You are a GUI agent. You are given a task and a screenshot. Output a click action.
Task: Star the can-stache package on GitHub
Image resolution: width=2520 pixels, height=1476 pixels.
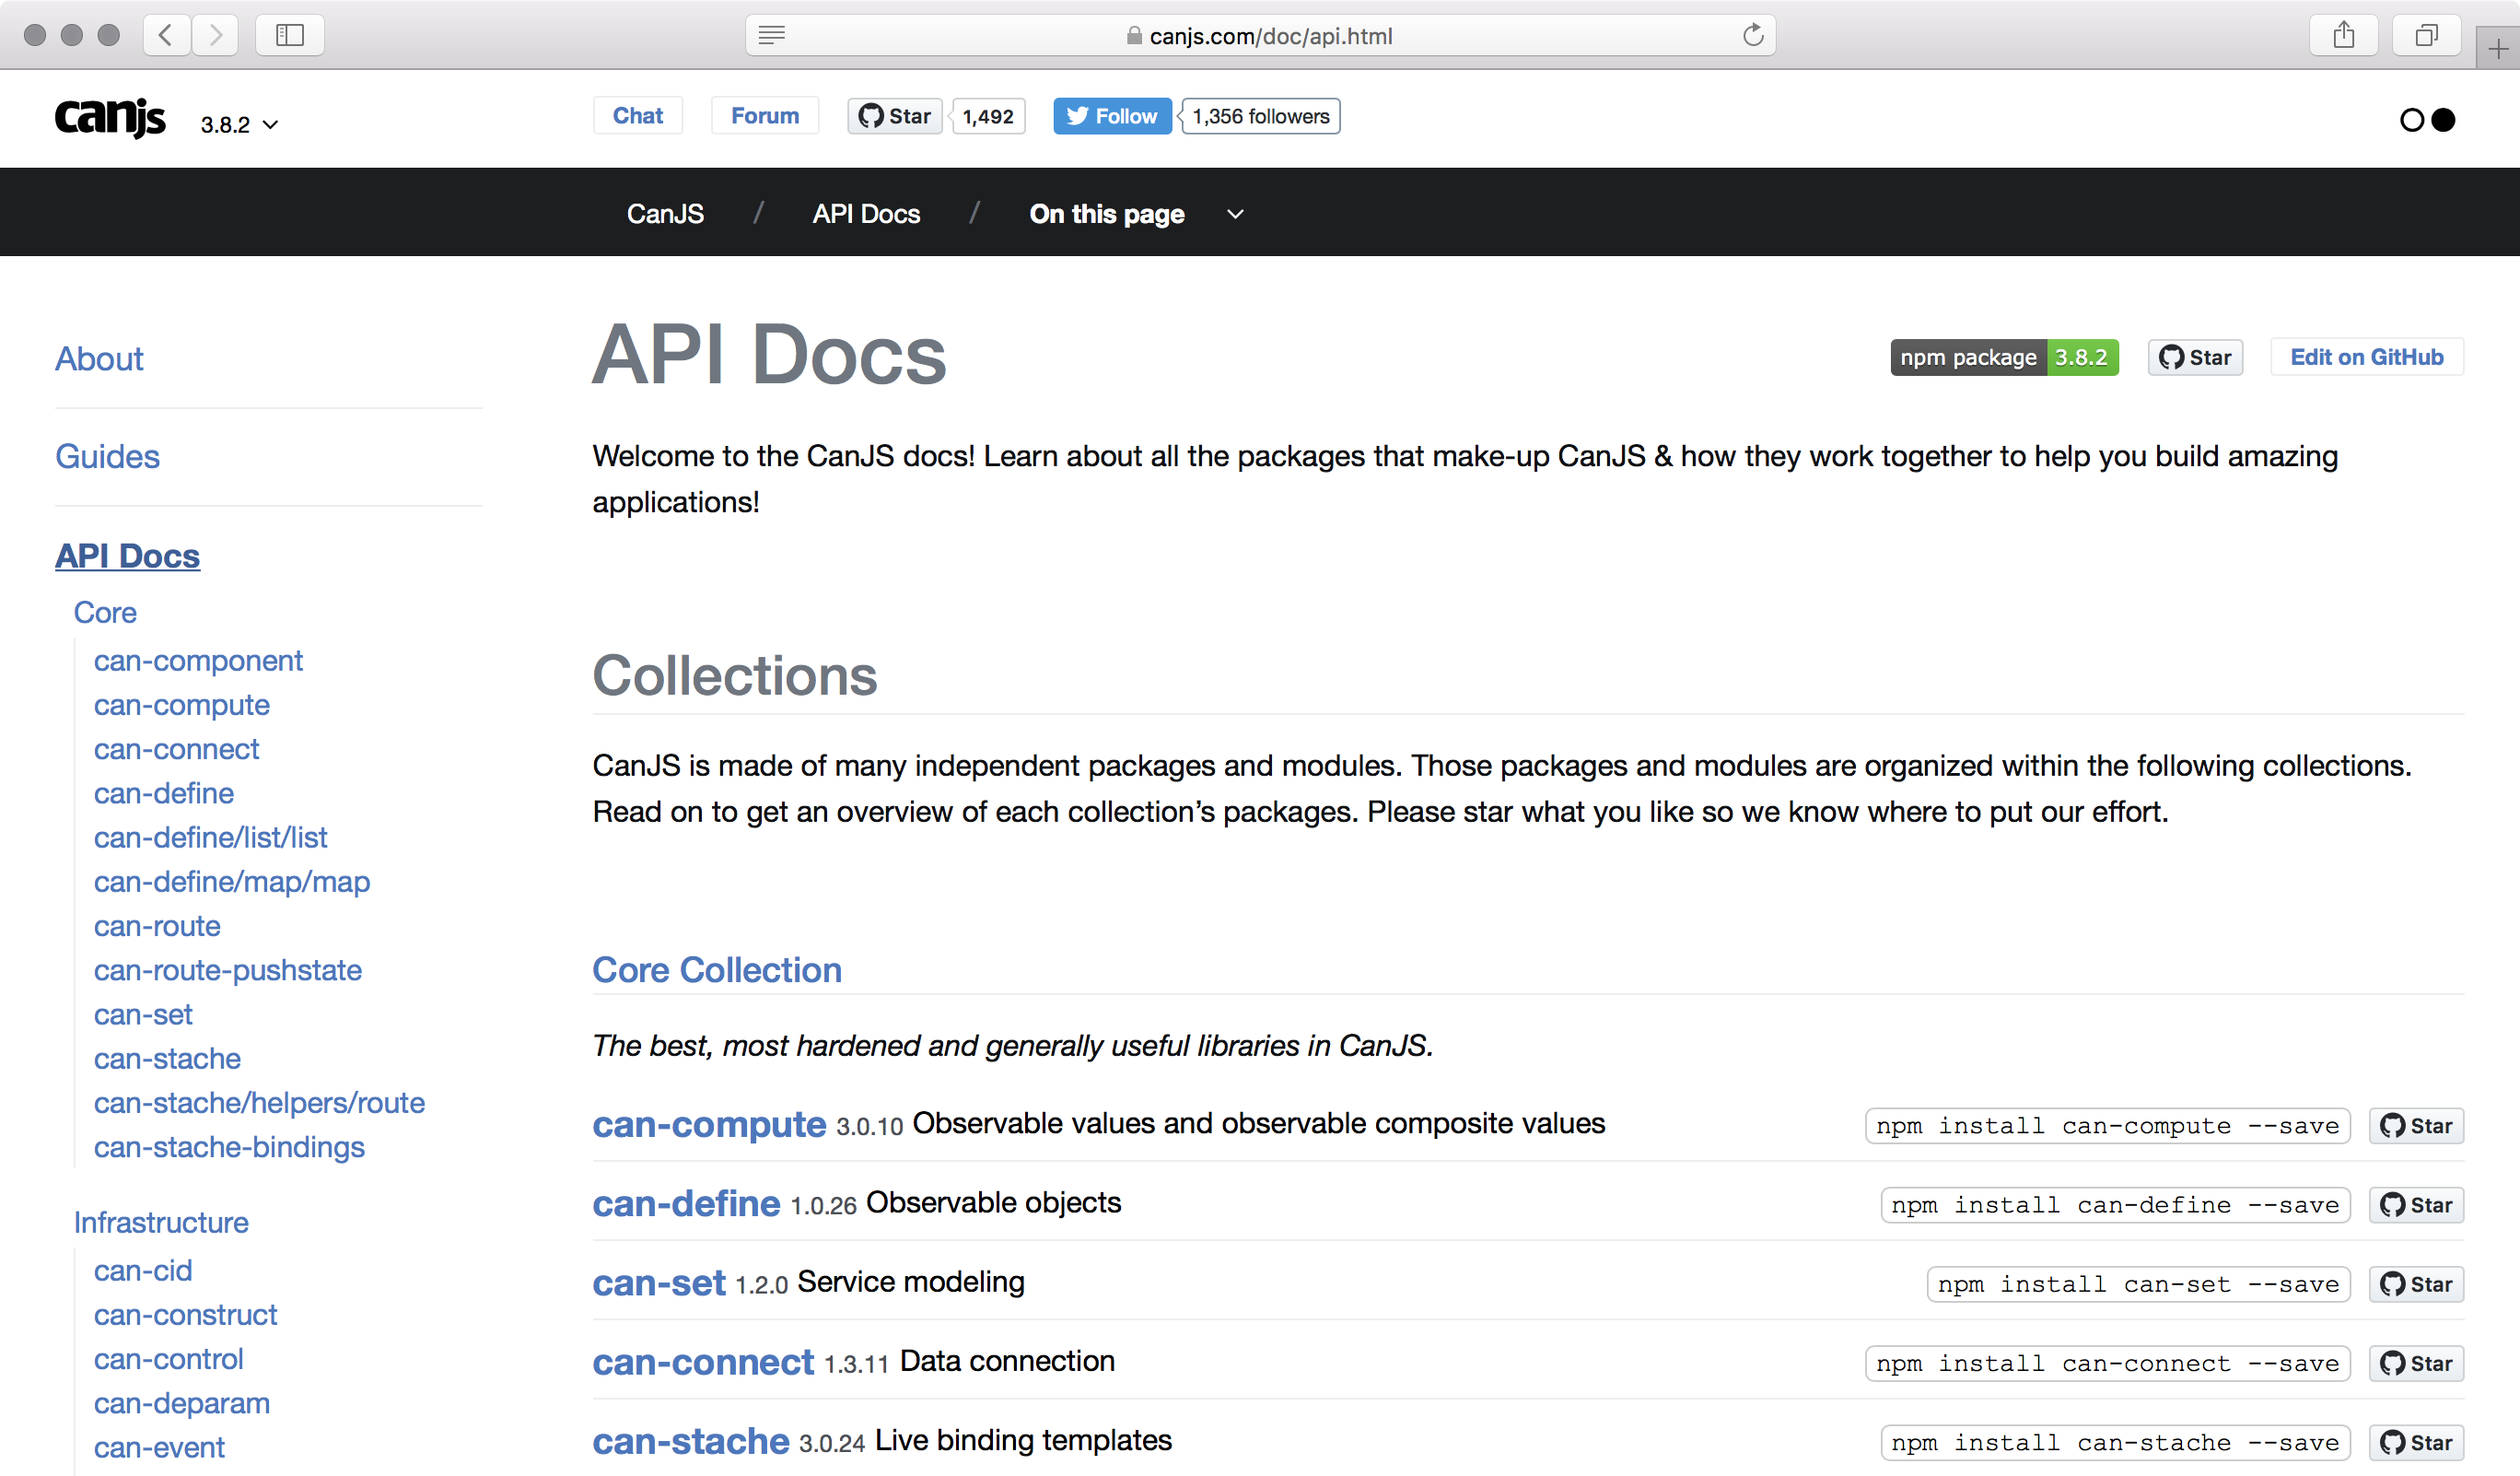tap(2416, 1442)
